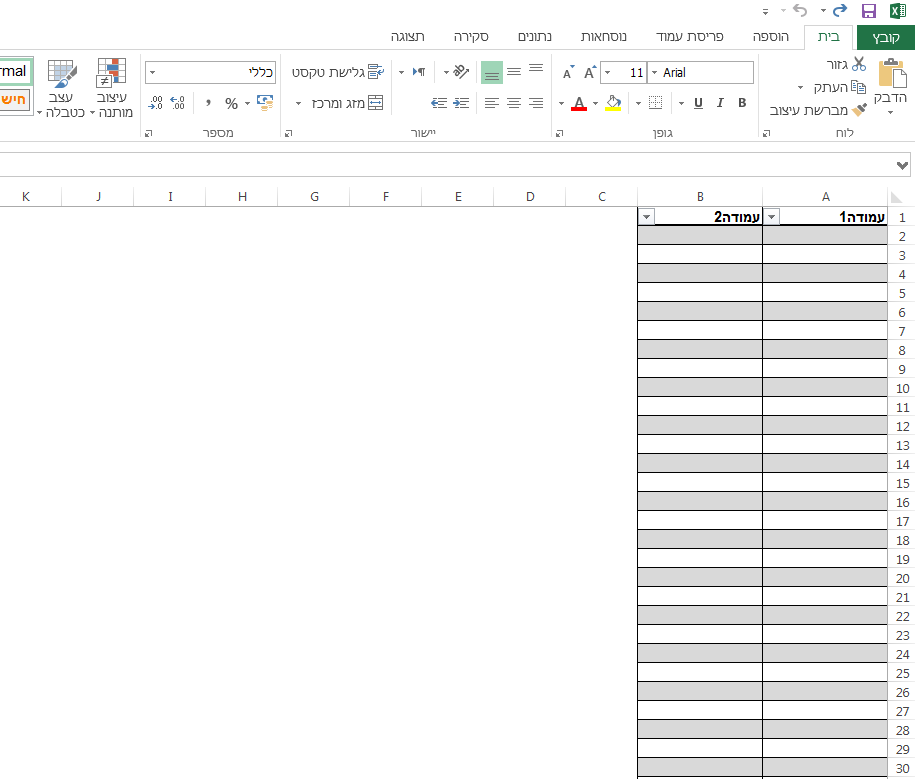Apply the Normal cell style
This screenshot has height=779, width=915.
click(16, 72)
